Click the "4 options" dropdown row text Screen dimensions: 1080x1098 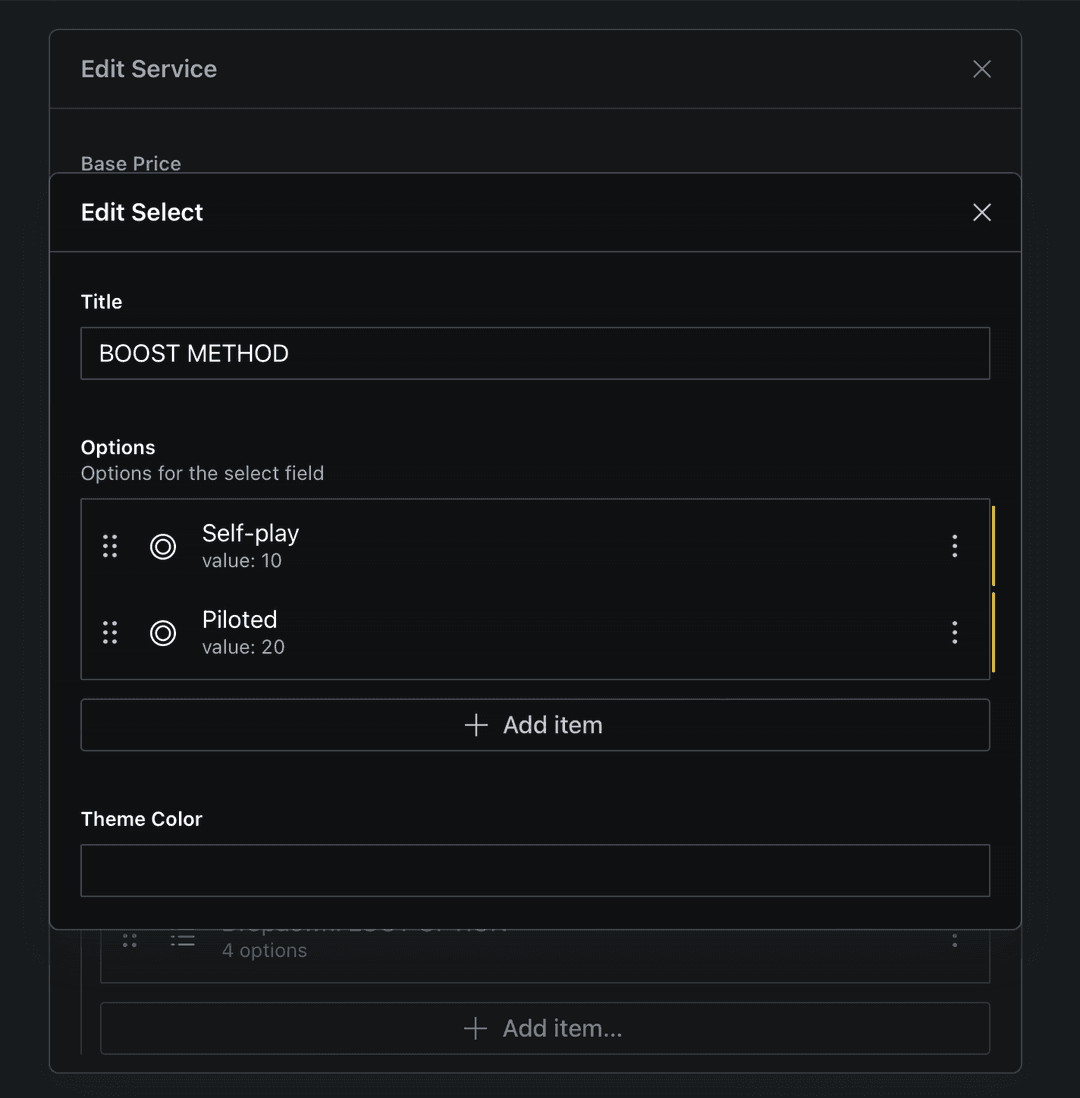click(264, 950)
